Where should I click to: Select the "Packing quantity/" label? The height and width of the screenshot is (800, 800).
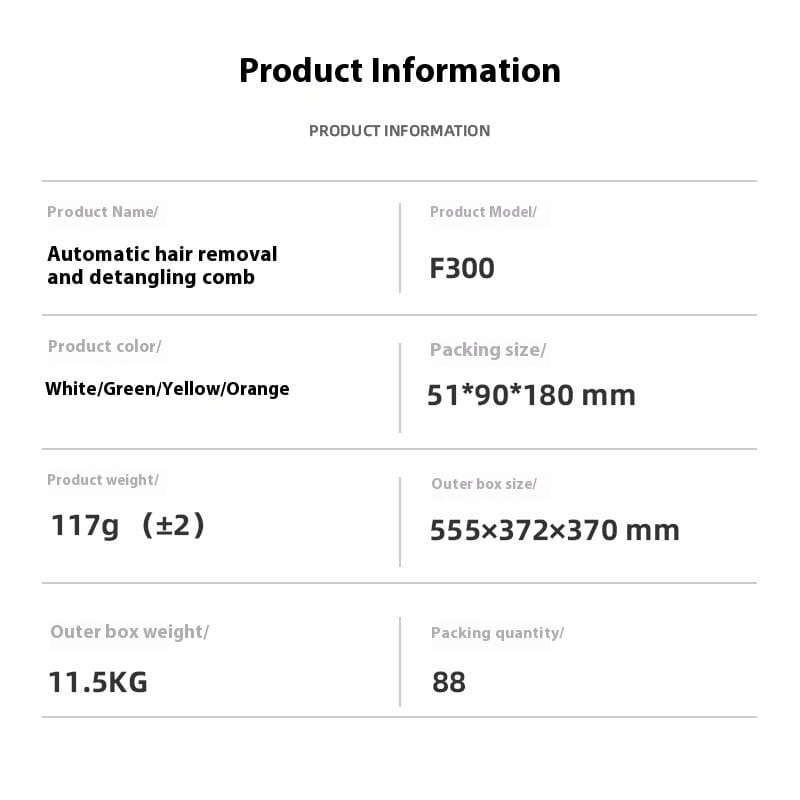pyautogui.click(x=497, y=633)
